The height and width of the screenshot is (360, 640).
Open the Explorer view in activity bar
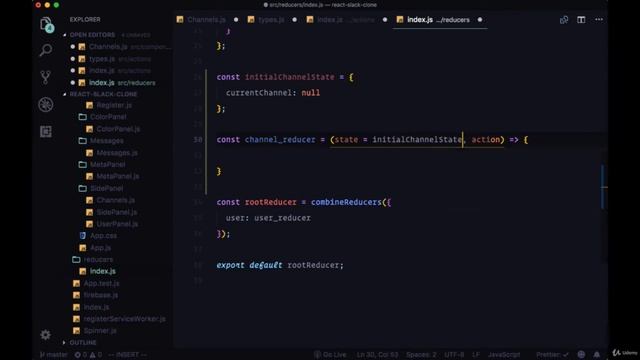tap(46, 24)
